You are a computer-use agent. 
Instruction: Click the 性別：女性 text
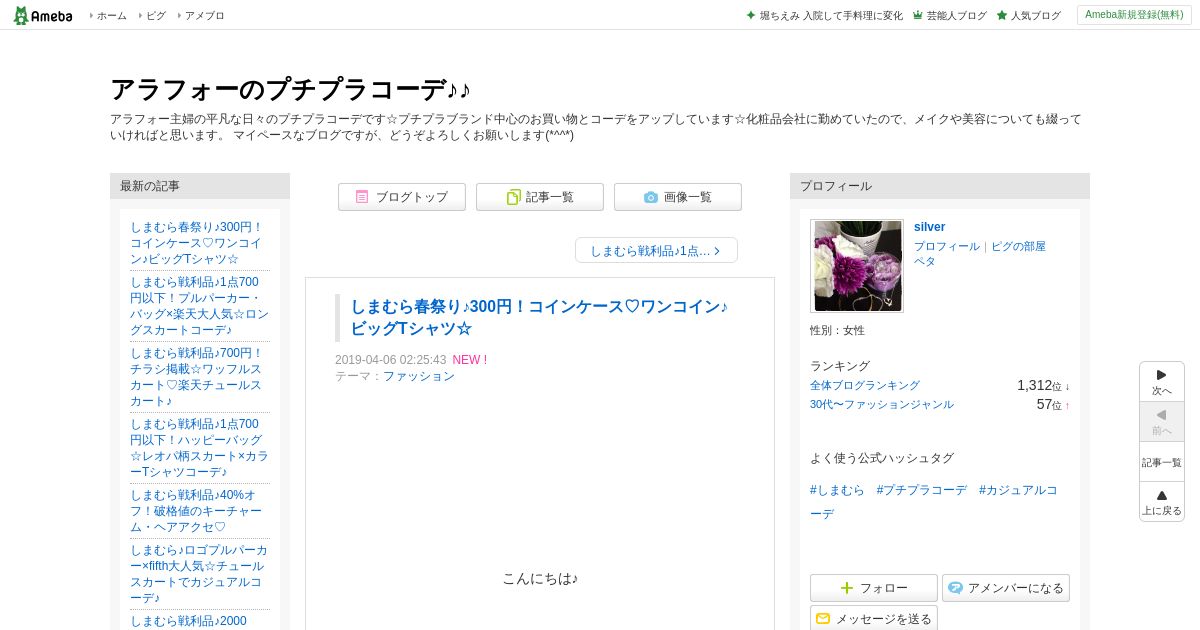click(x=837, y=330)
